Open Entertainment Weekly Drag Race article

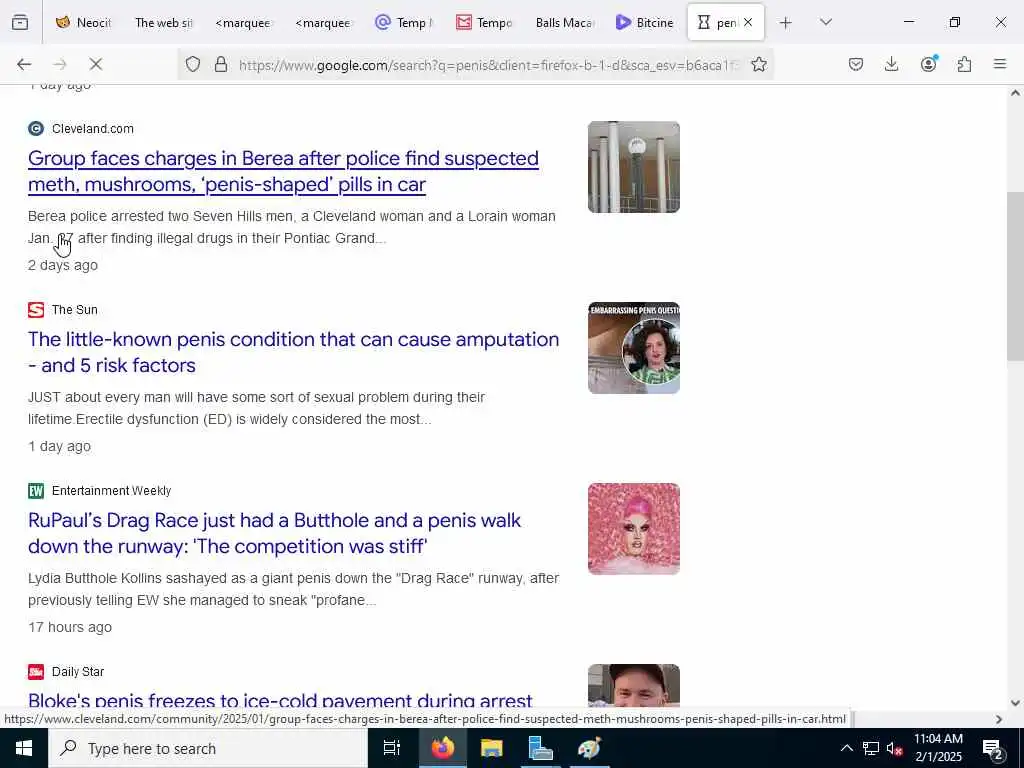pyautogui.click(x=274, y=533)
